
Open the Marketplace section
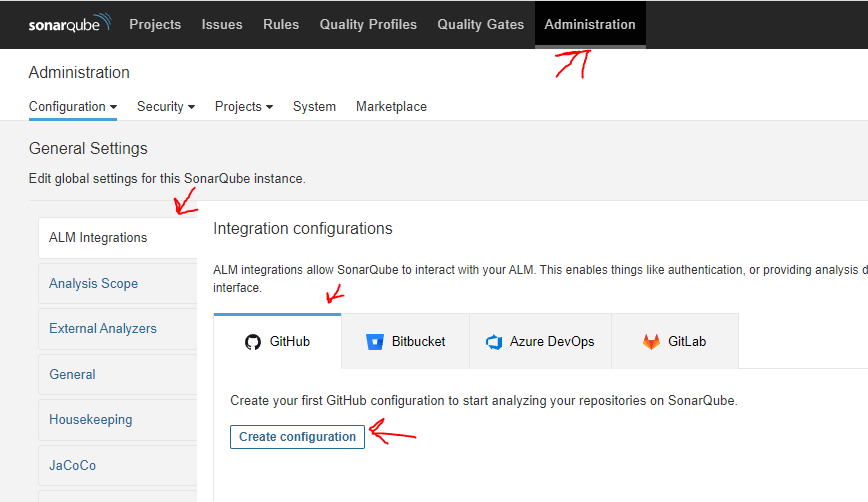[391, 106]
